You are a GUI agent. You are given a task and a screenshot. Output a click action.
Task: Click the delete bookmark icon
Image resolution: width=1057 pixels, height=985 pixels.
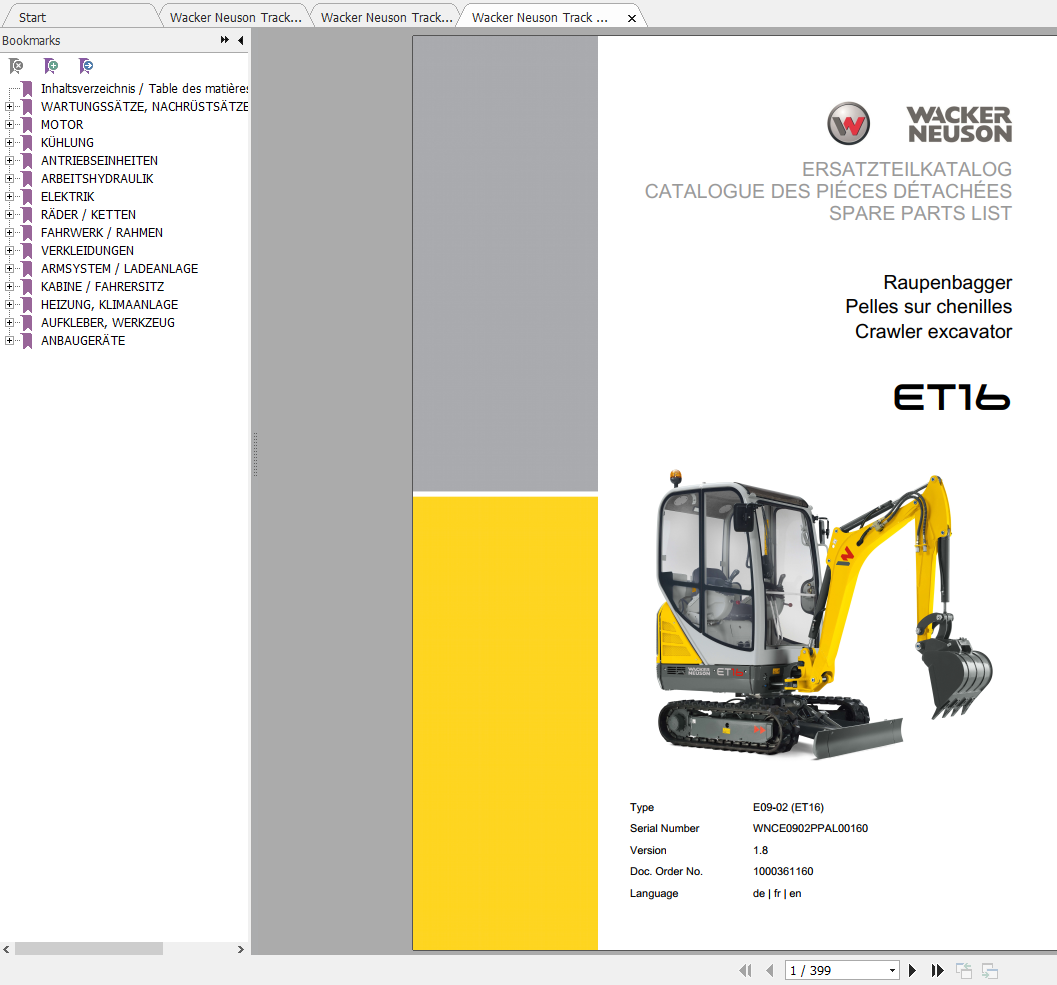tap(16, 66)
